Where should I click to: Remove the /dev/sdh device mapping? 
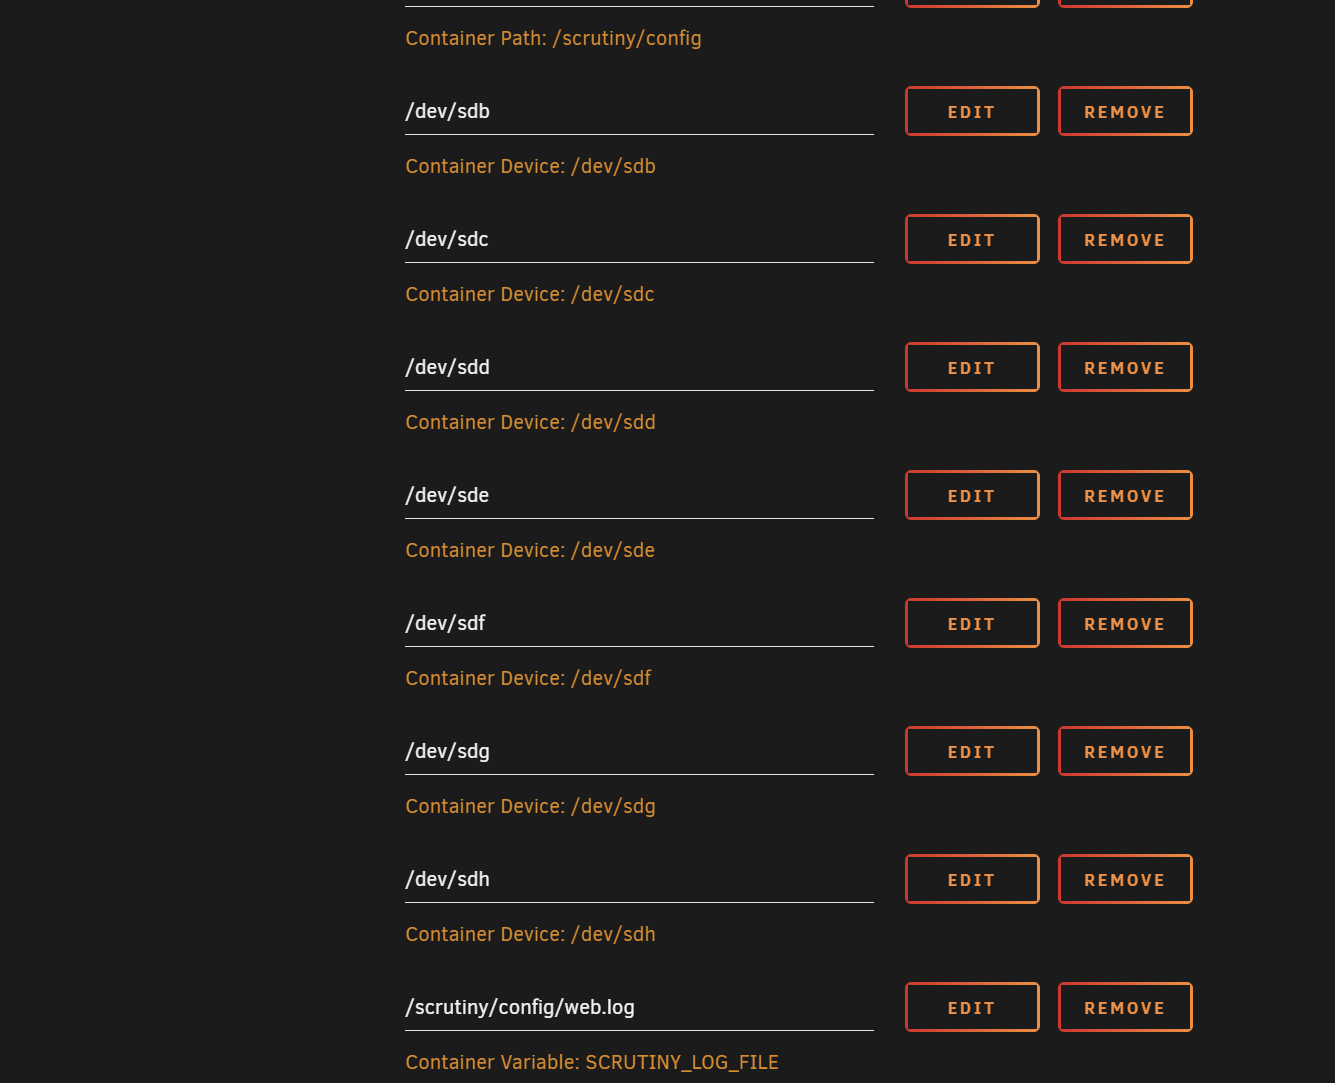(x=1124, y=879)
